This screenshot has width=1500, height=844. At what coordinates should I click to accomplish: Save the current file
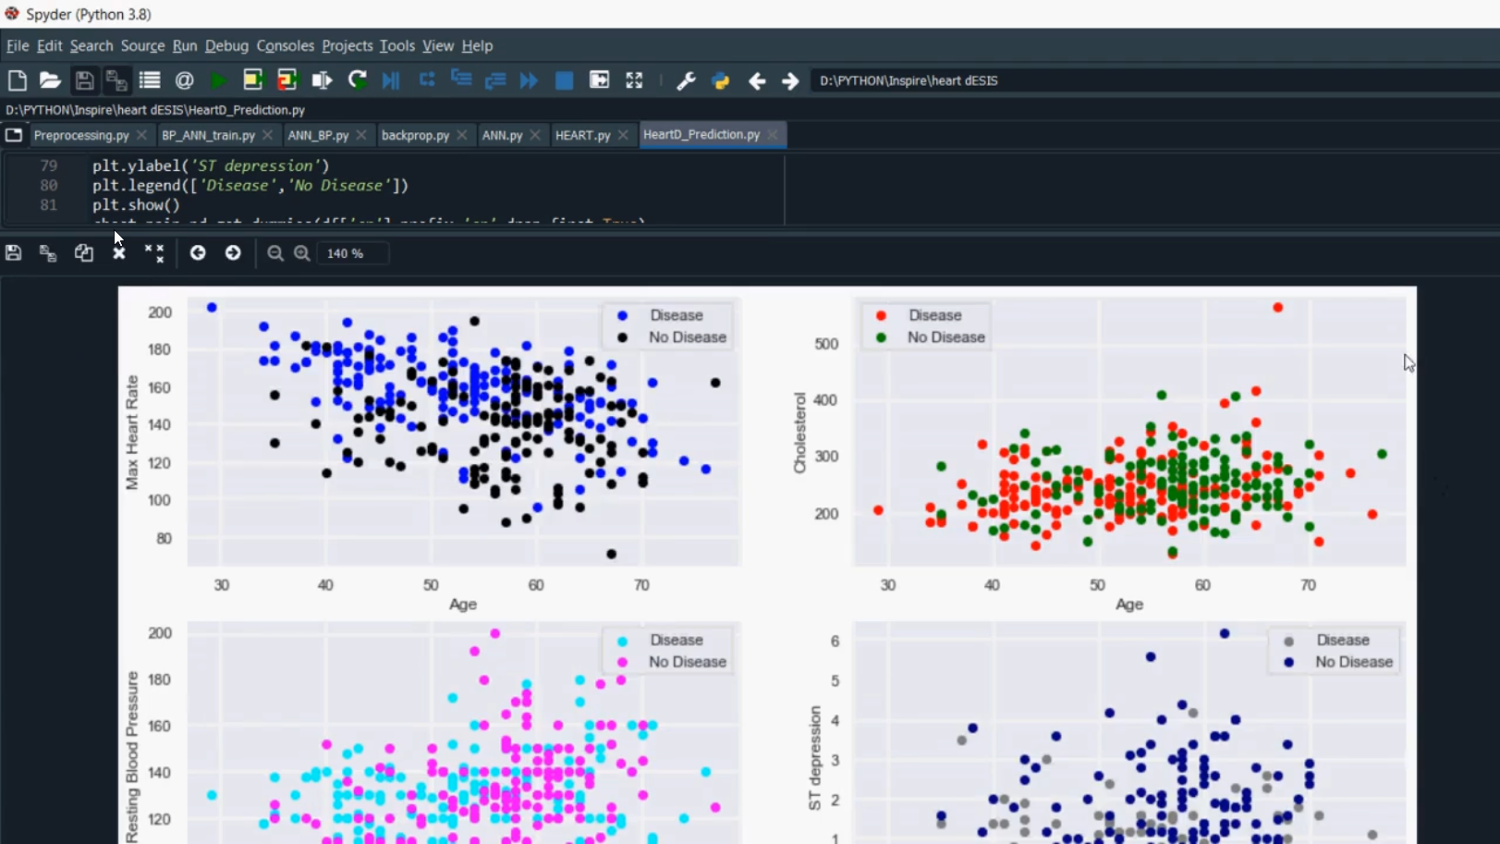click(85, 80)
